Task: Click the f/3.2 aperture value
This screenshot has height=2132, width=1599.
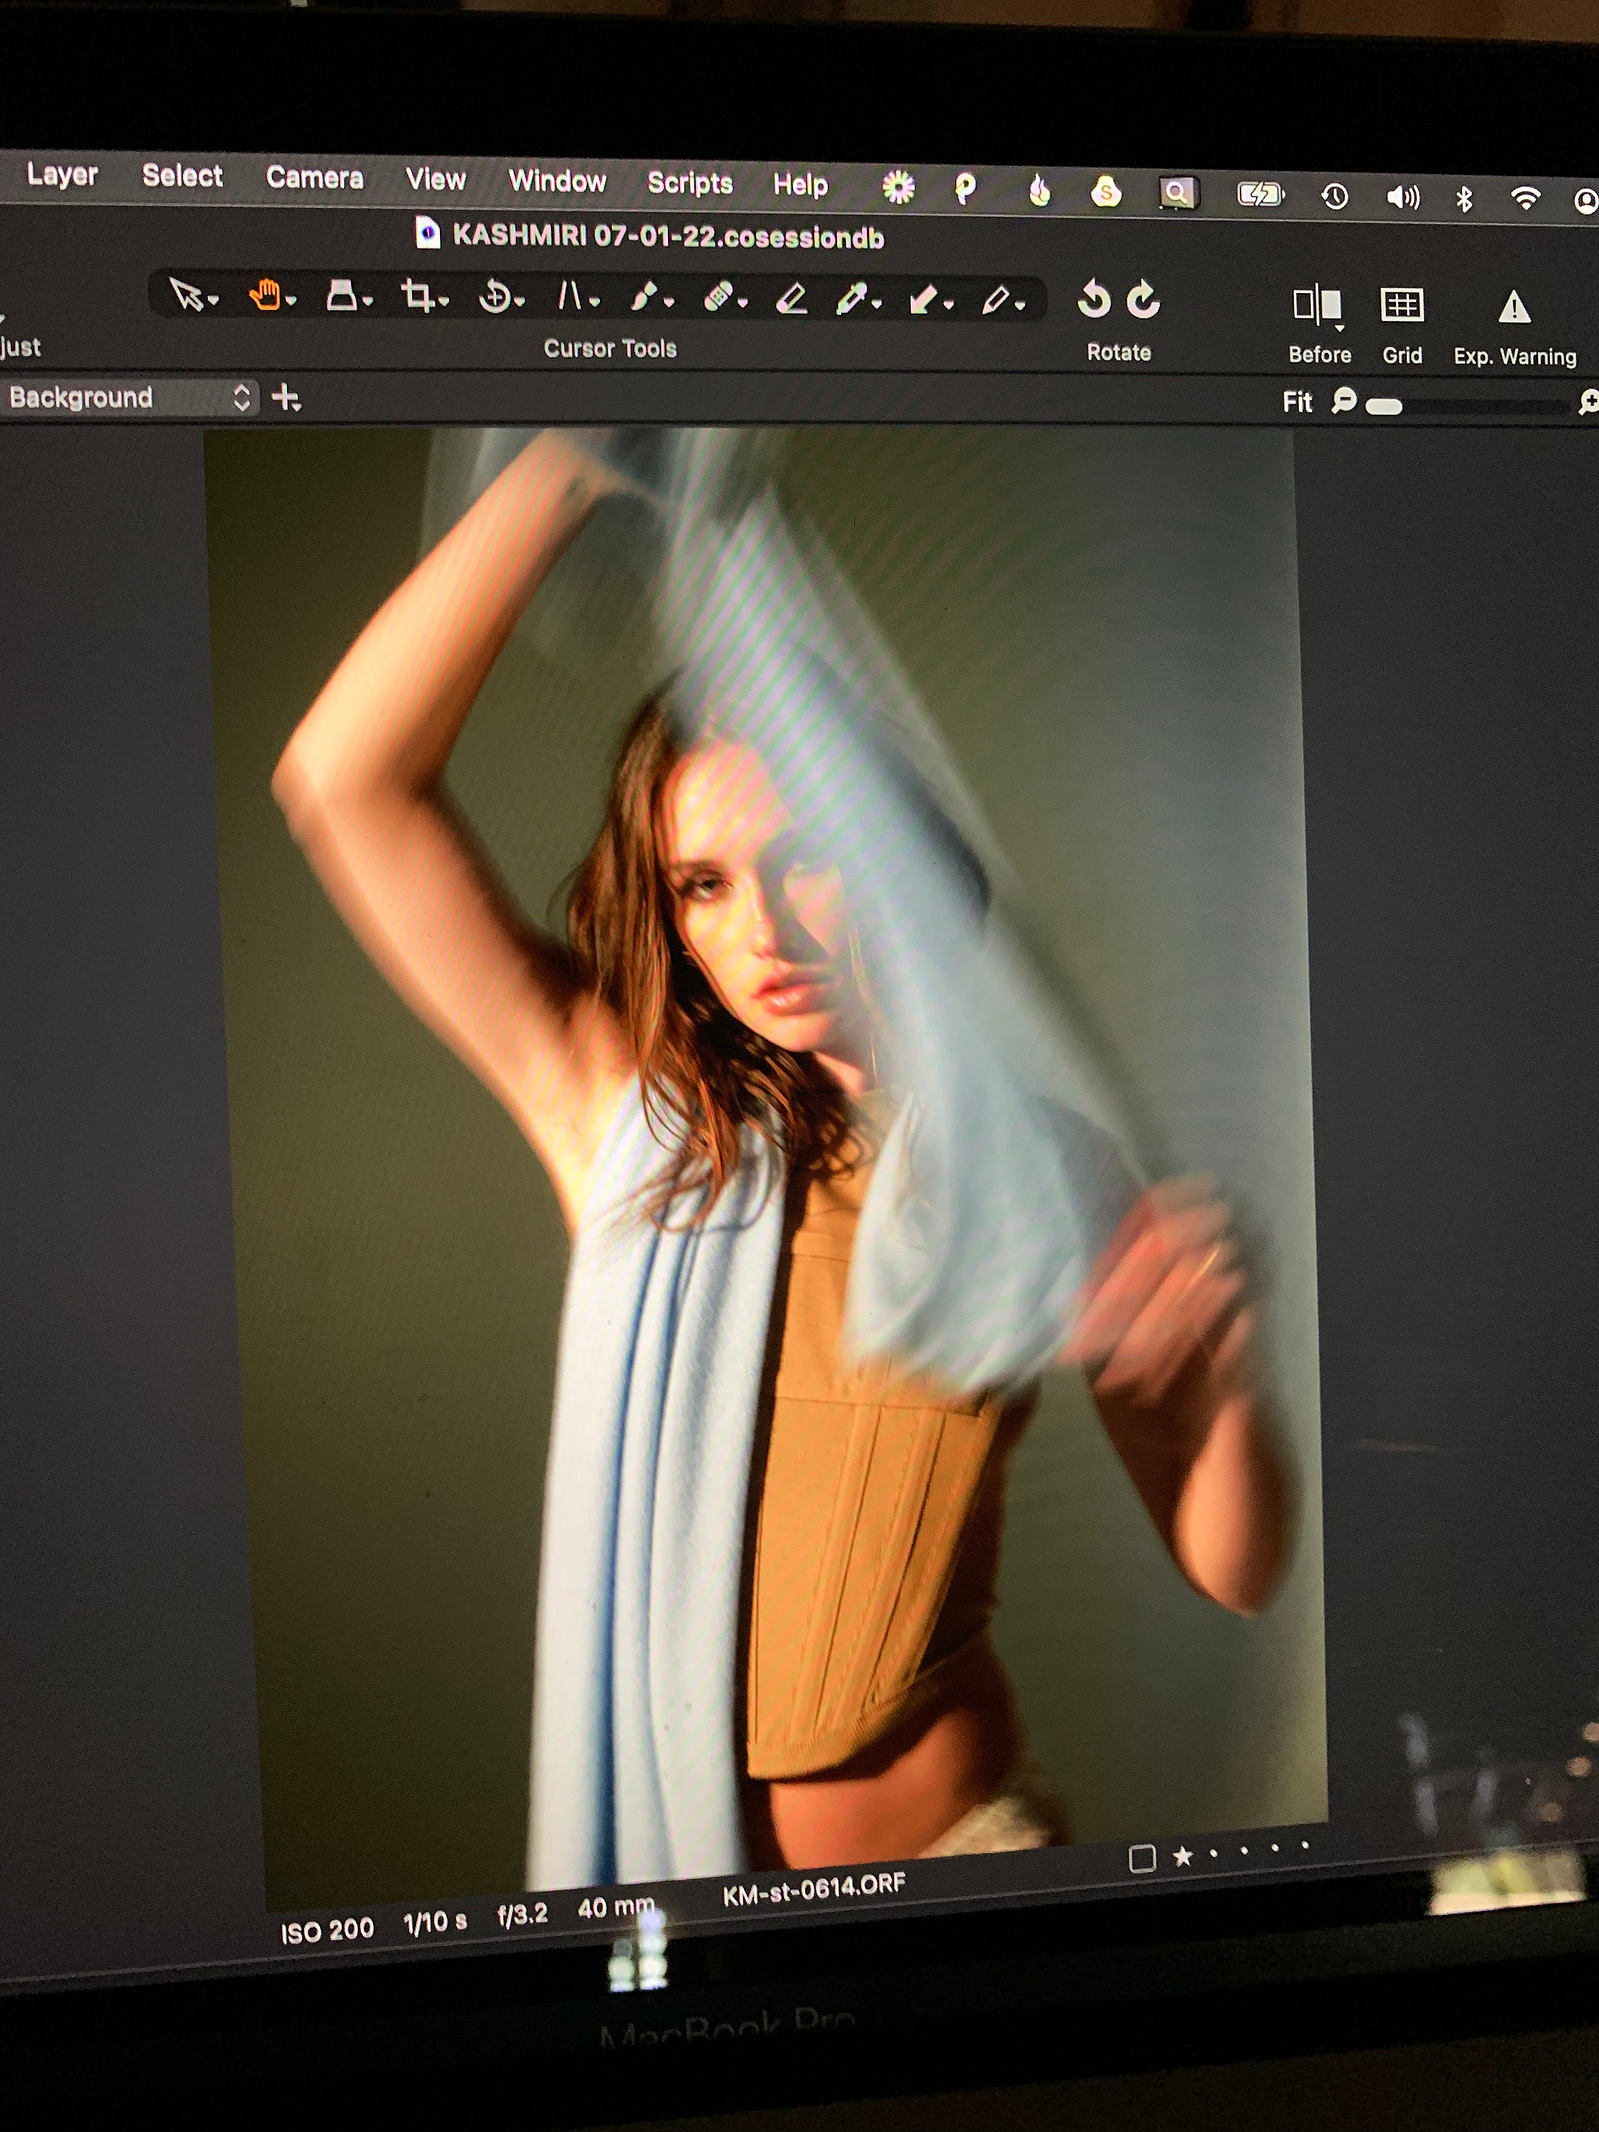Action: (523, 1915)
